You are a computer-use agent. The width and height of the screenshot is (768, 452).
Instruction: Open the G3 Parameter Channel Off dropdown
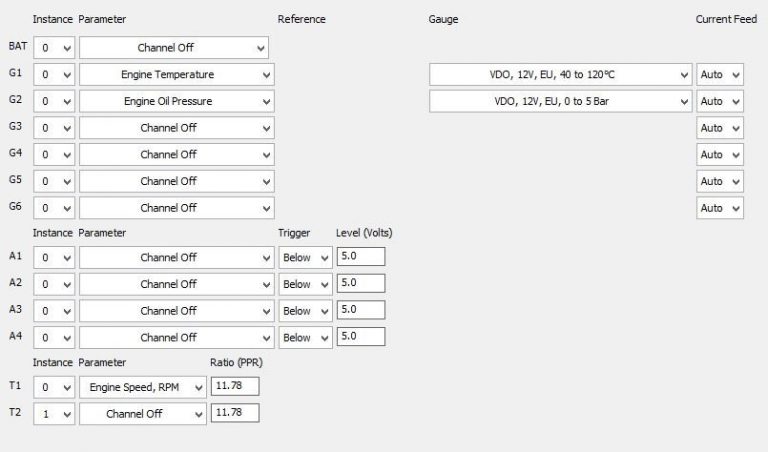[x=177, y=128]
